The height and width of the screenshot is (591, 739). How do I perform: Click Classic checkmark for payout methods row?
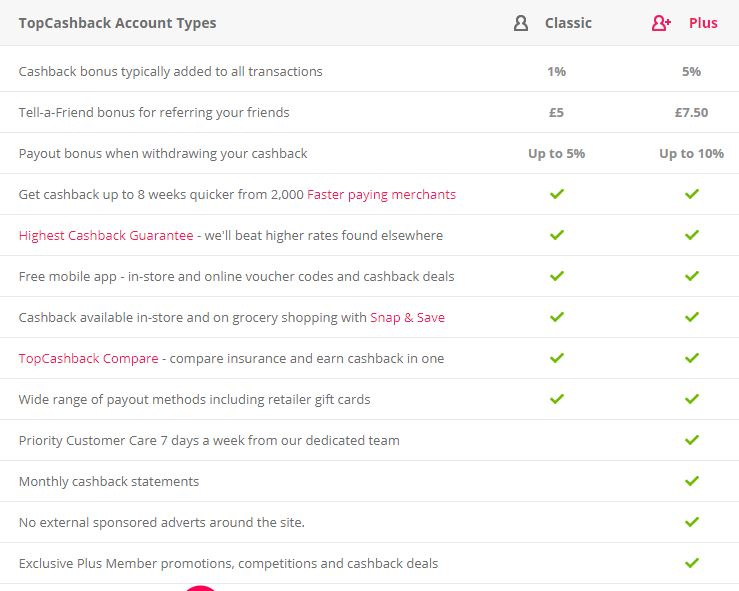tap(557, 399)
